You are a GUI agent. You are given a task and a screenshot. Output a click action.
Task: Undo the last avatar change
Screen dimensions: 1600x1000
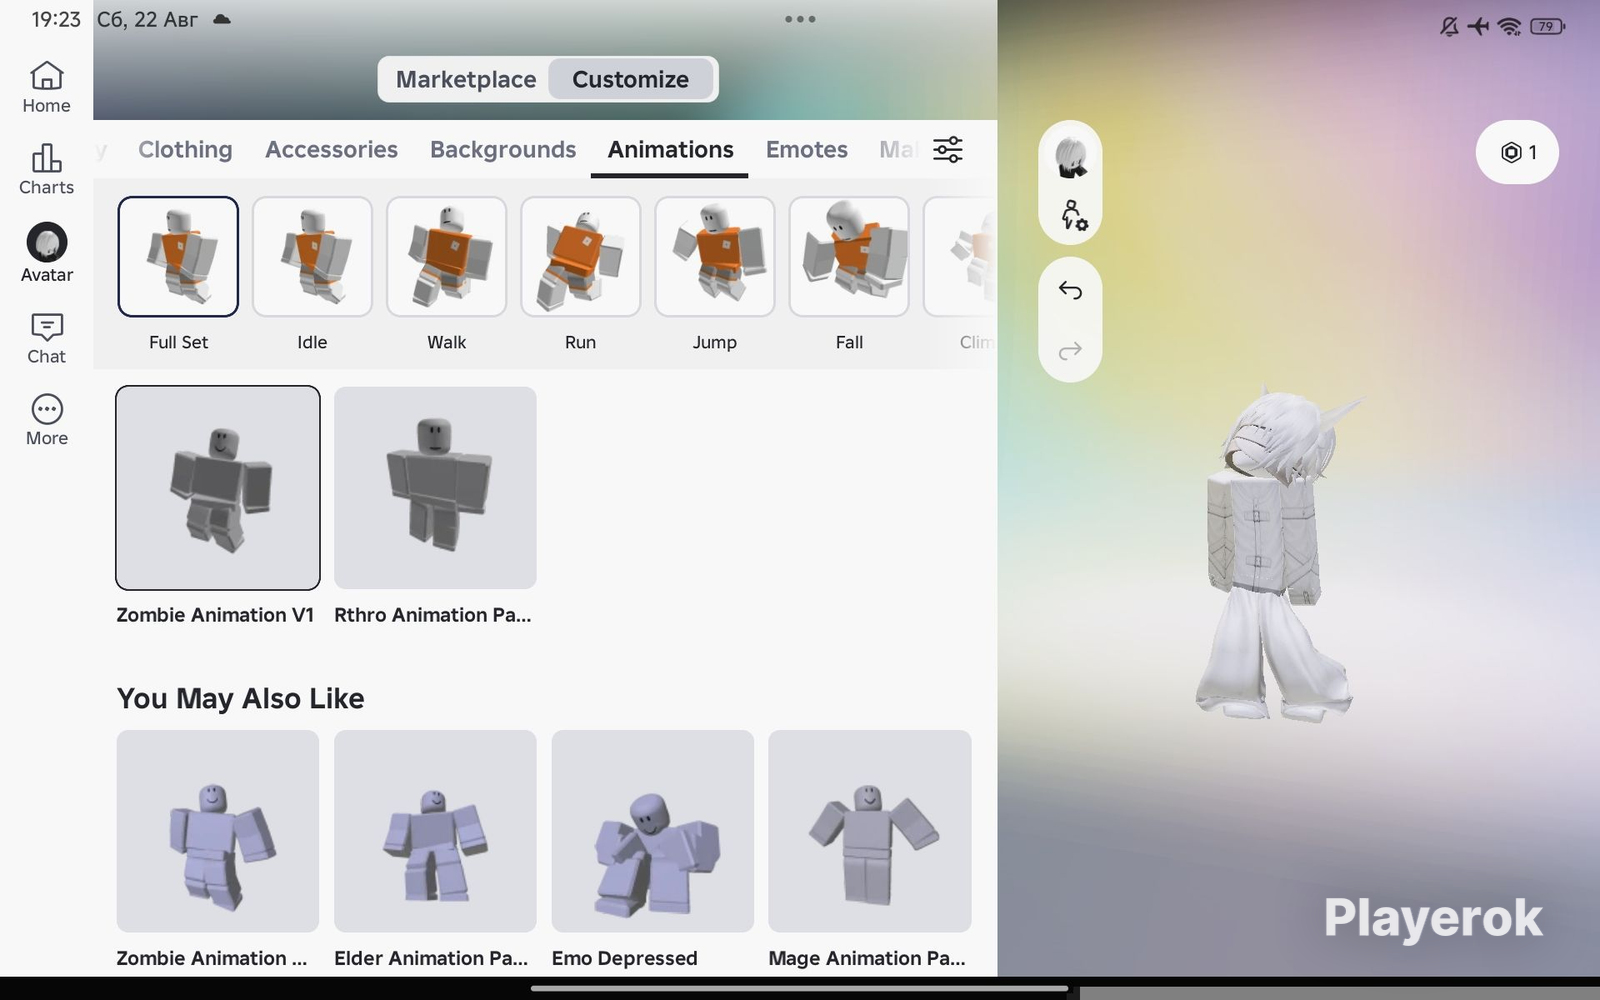[1070, 290]
